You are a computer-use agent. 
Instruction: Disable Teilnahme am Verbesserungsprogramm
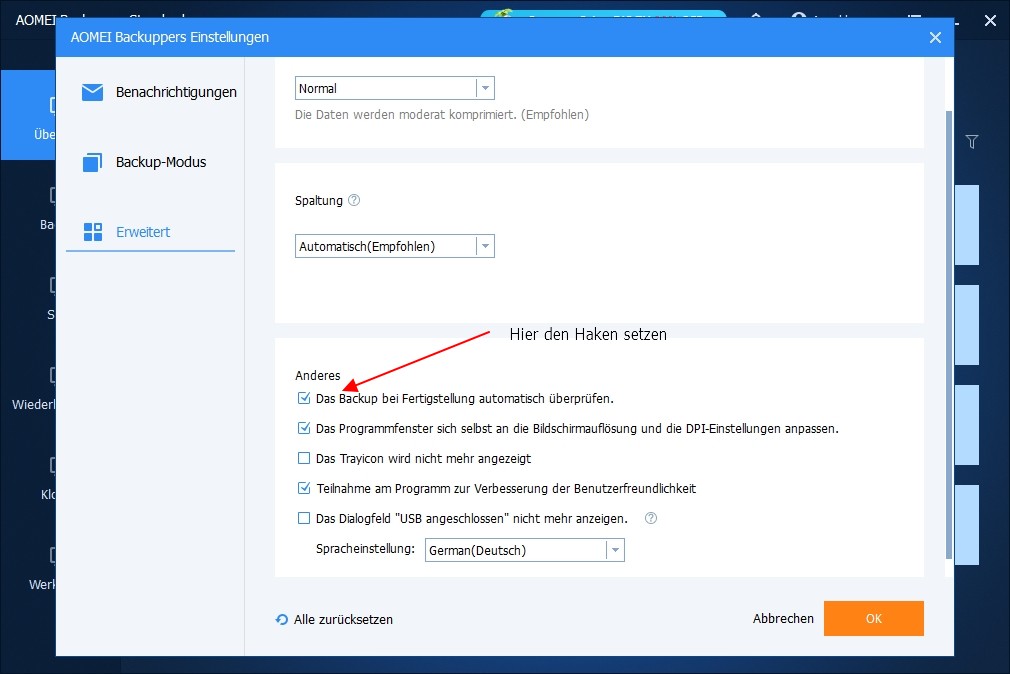303,488
